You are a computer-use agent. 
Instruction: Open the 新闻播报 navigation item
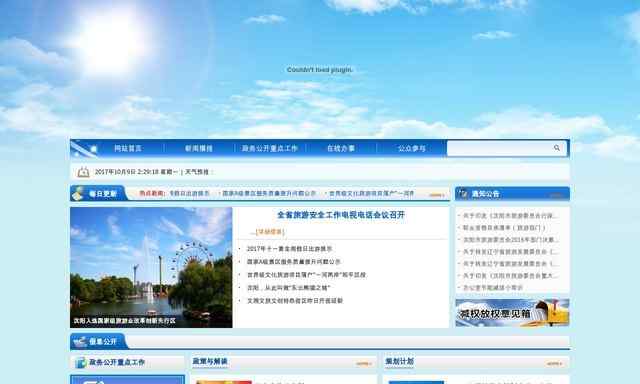[x=199, y=149]
